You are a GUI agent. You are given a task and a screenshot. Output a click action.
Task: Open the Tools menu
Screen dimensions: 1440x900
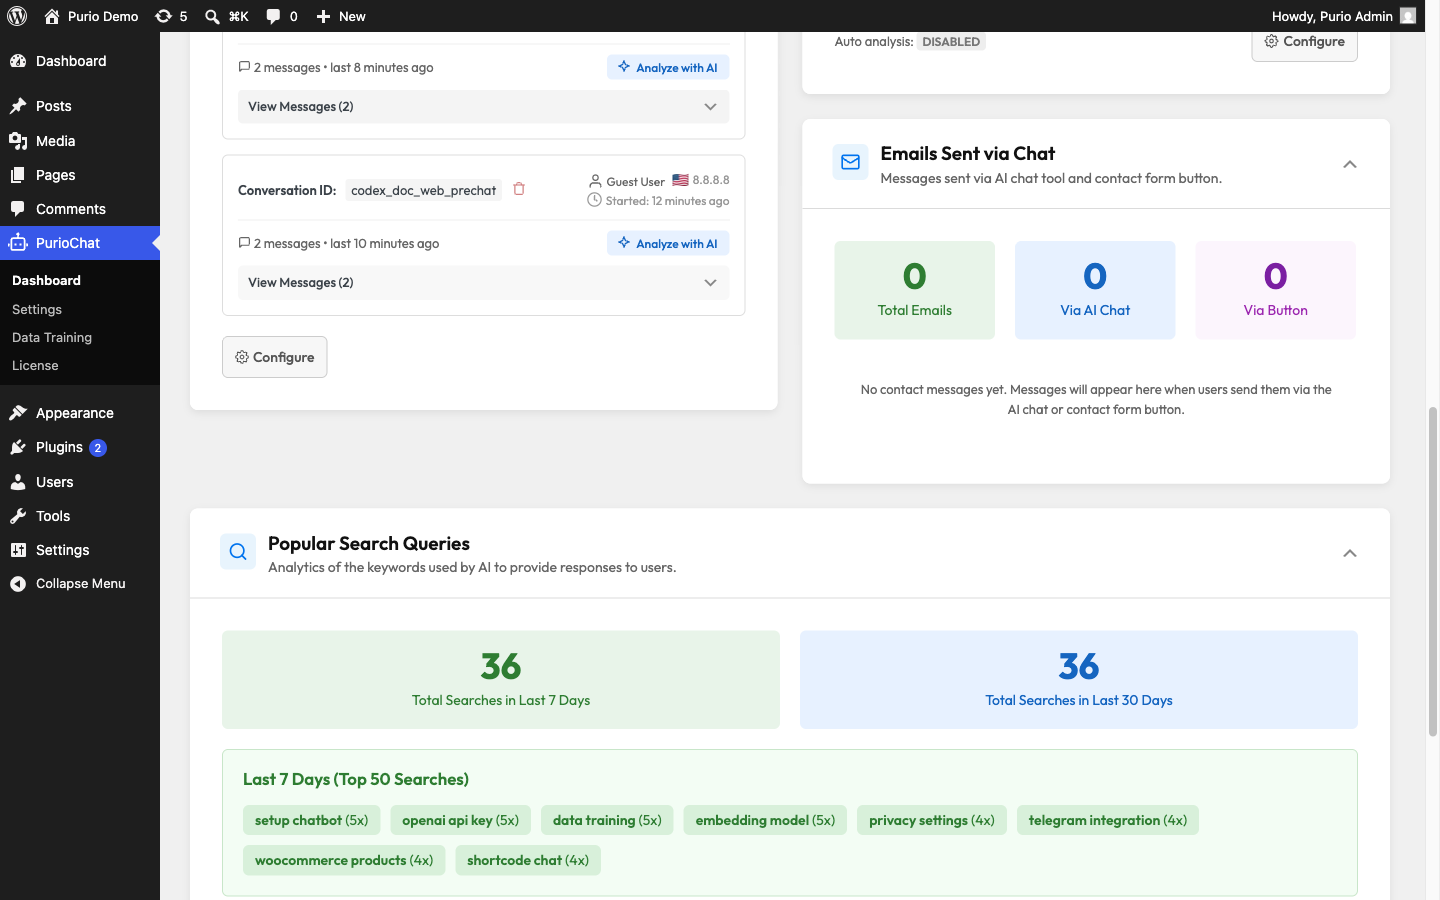80,516
